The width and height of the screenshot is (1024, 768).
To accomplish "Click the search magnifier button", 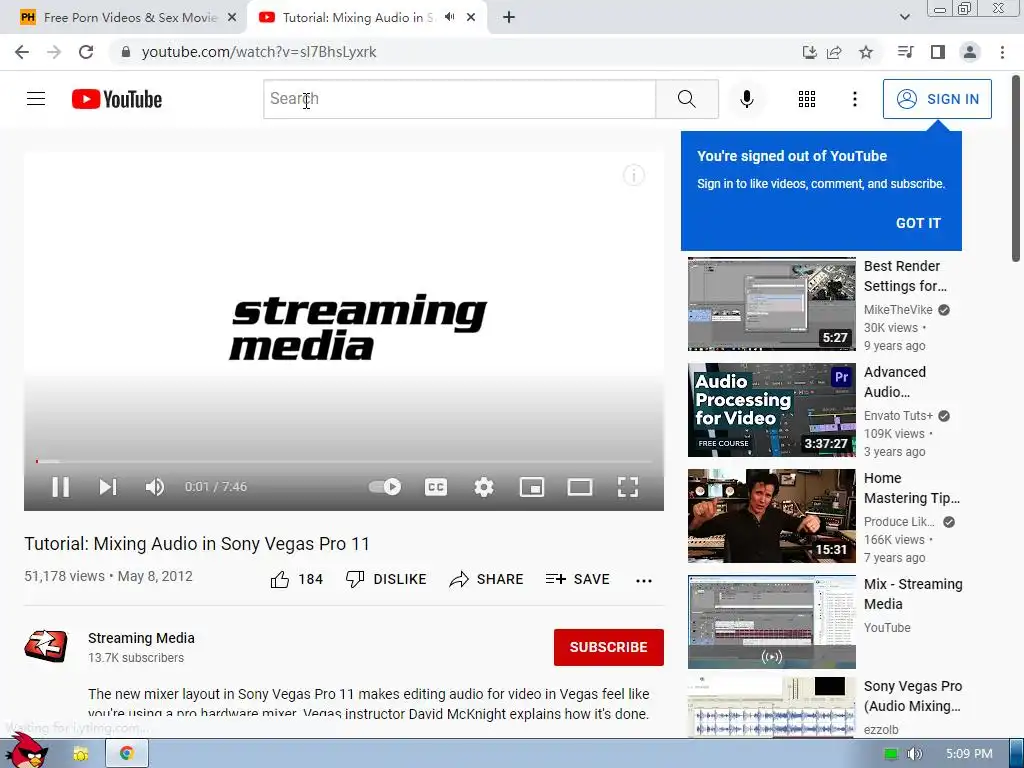I will pyautogui.click(x=686, y=99).
